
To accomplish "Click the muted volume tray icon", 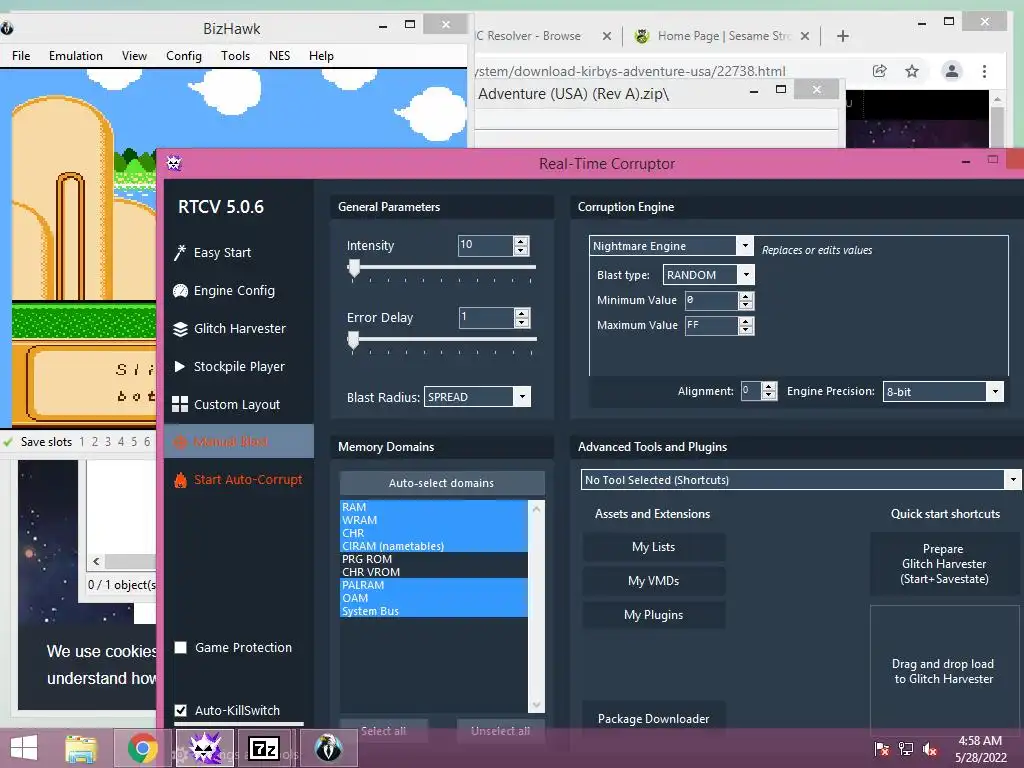I will click(930, 748).
